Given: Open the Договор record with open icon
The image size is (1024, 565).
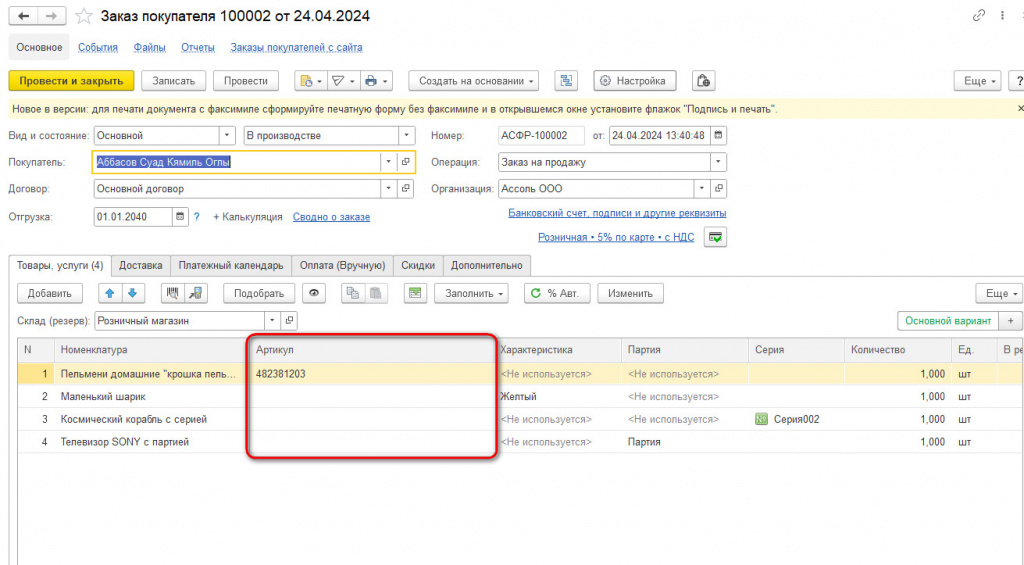Looking at the screenshot, I should pos(406,189).
